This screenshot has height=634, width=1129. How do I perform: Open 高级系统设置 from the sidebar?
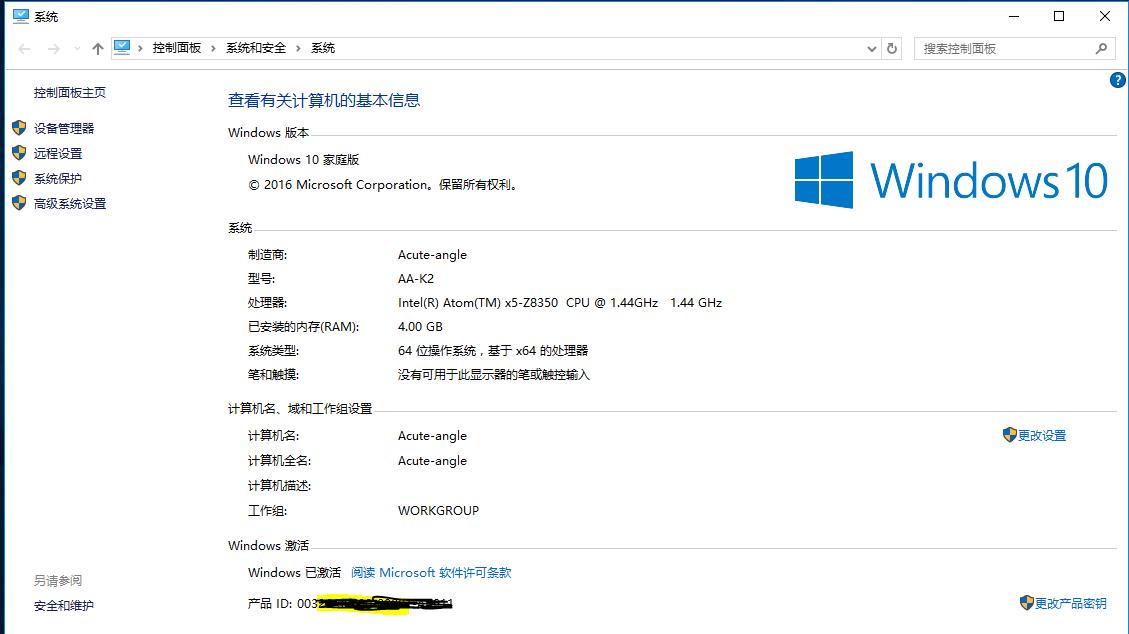[x=70, y=204]
